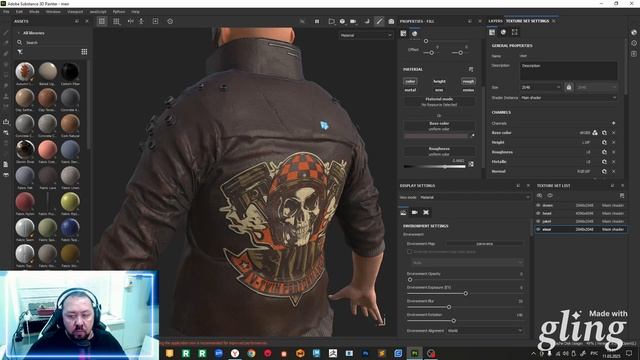Select the orange-pink fabric material thumbnail

click(47, 149)
